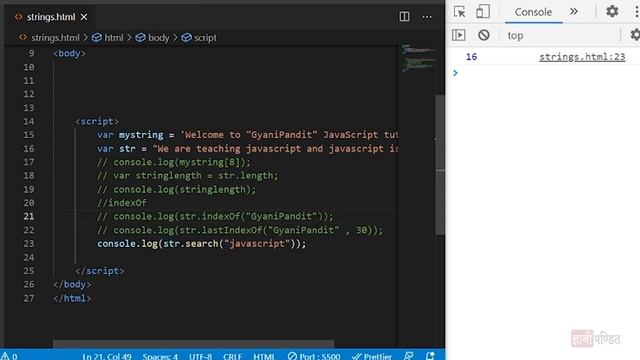Image resolution: width=640 pixels, height=360 pixels.
Task: Select the strings.html editor tab
Action: [51, 17]
